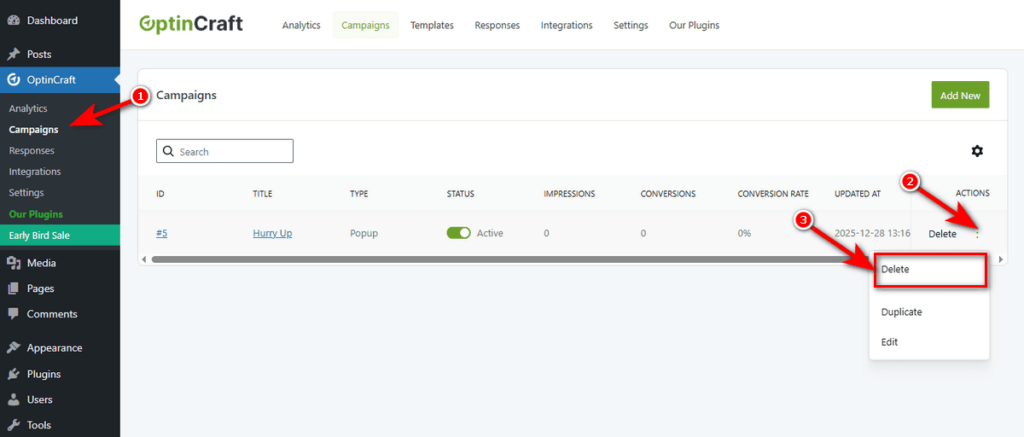The image size is (1024, 437).
Task: Click the table settings gear icon
Action: click(977, 151)
